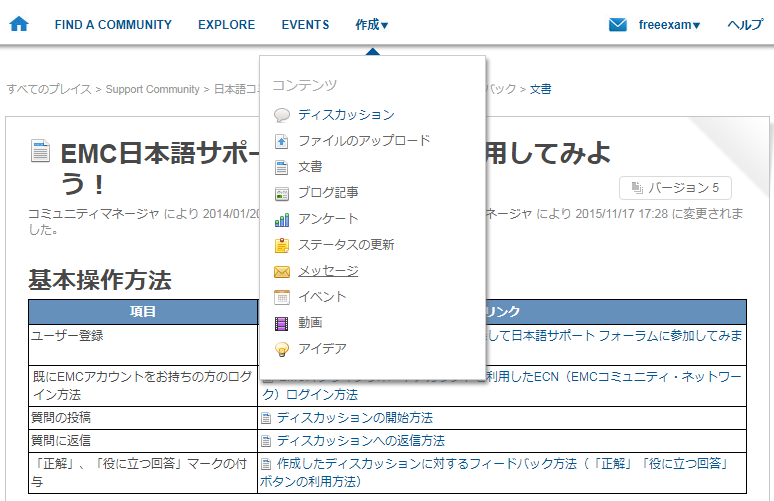
Task: Click the document icon next to 文書 in menu
Action: [x=281, y=167]
